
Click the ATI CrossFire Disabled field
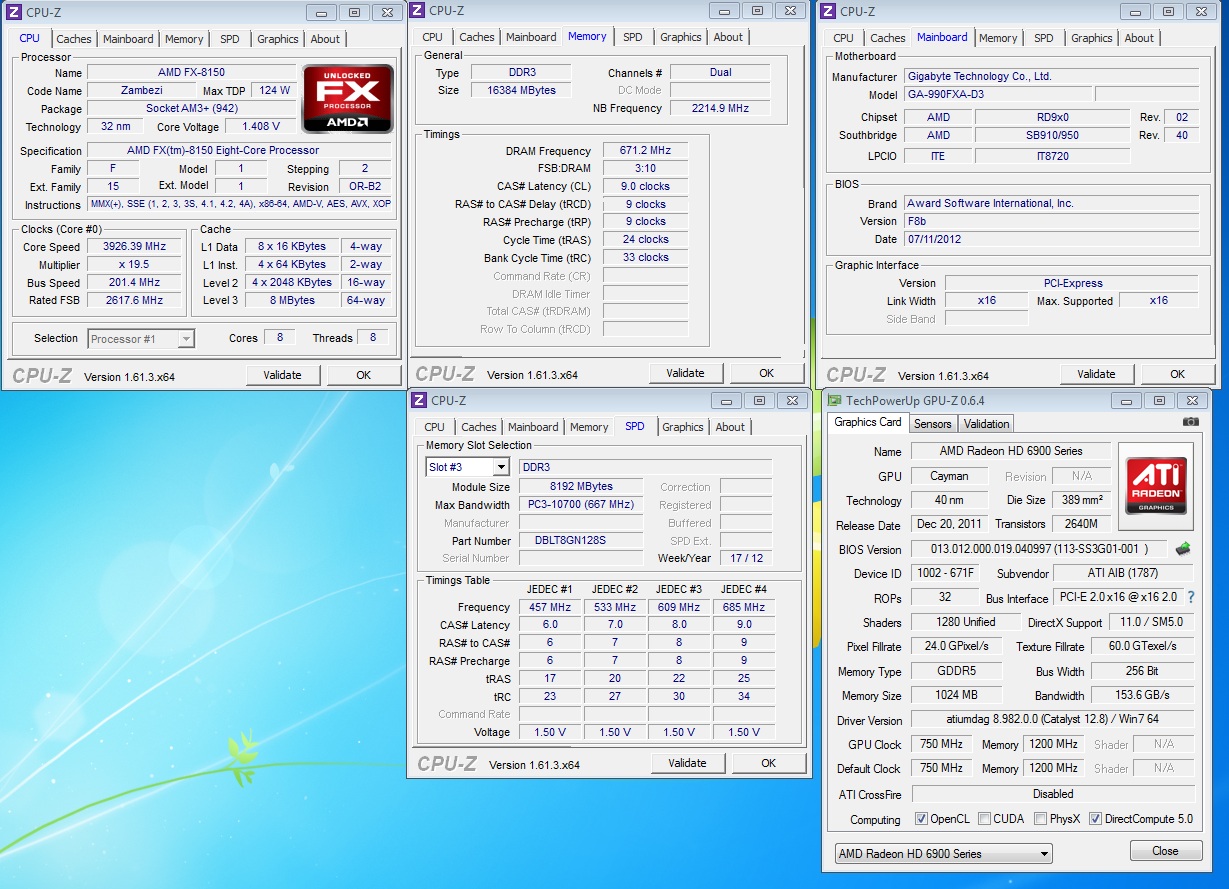coord(1053,794)
